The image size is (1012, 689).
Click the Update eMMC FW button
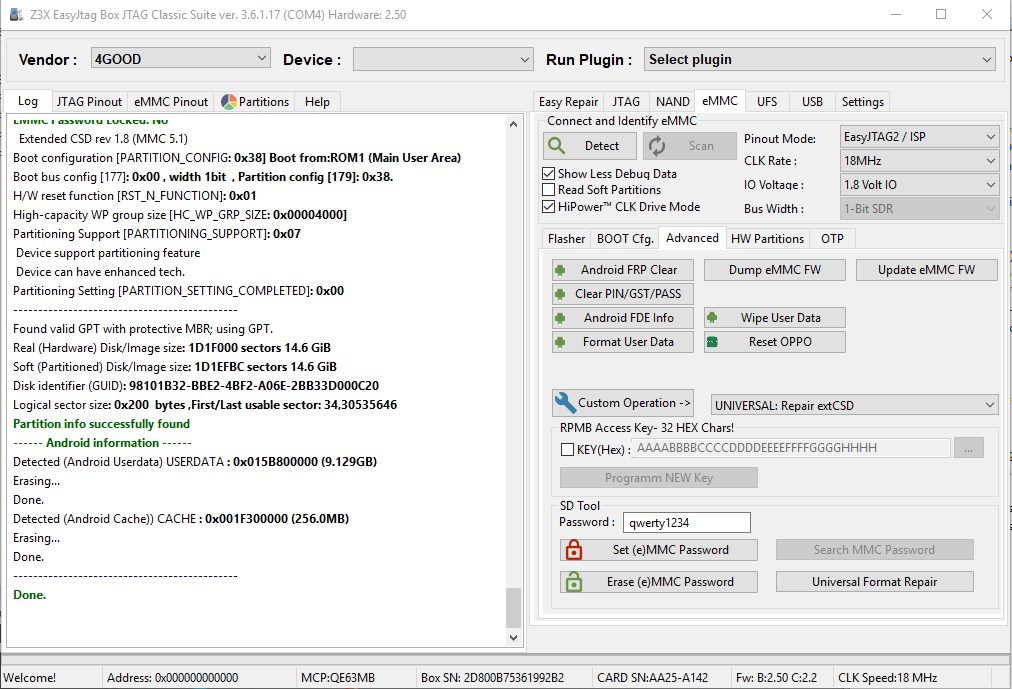[926, 270]
